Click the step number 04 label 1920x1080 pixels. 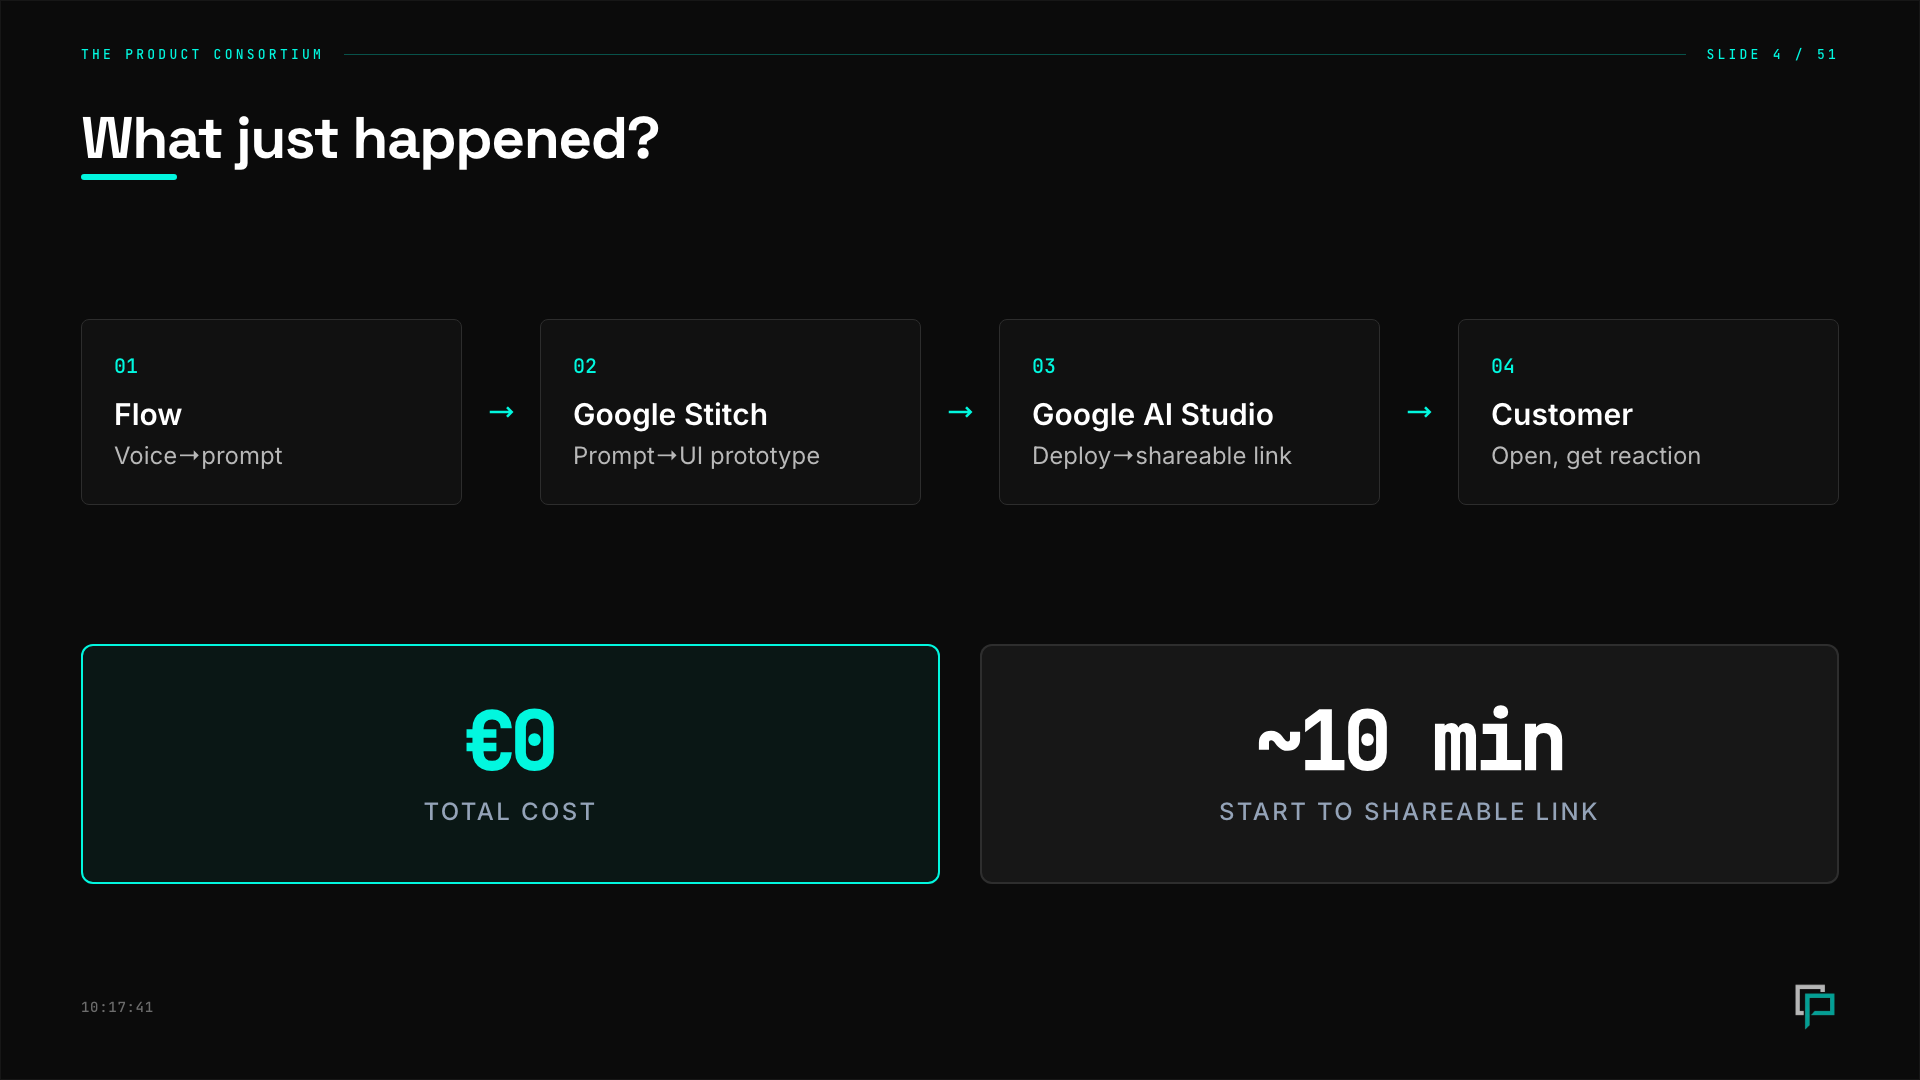(x=1503, y=366)
